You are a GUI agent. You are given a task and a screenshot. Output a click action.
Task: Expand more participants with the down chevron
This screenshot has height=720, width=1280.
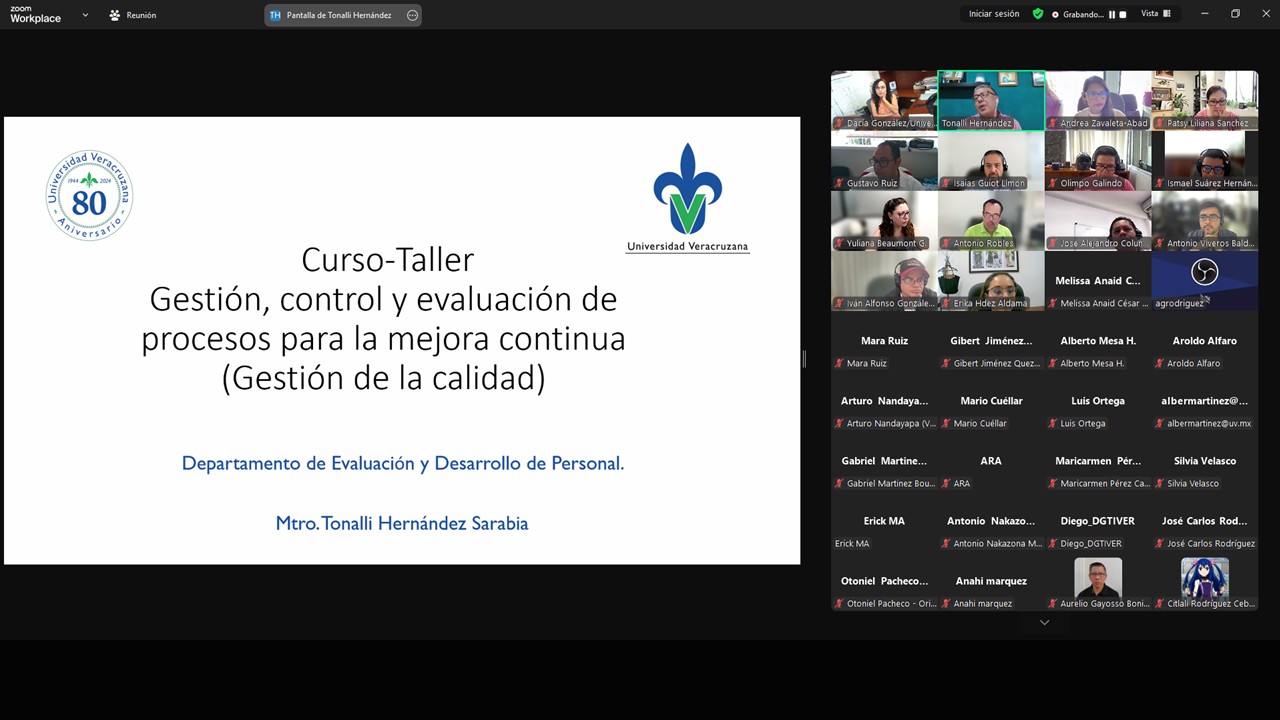coord(1044,622)
